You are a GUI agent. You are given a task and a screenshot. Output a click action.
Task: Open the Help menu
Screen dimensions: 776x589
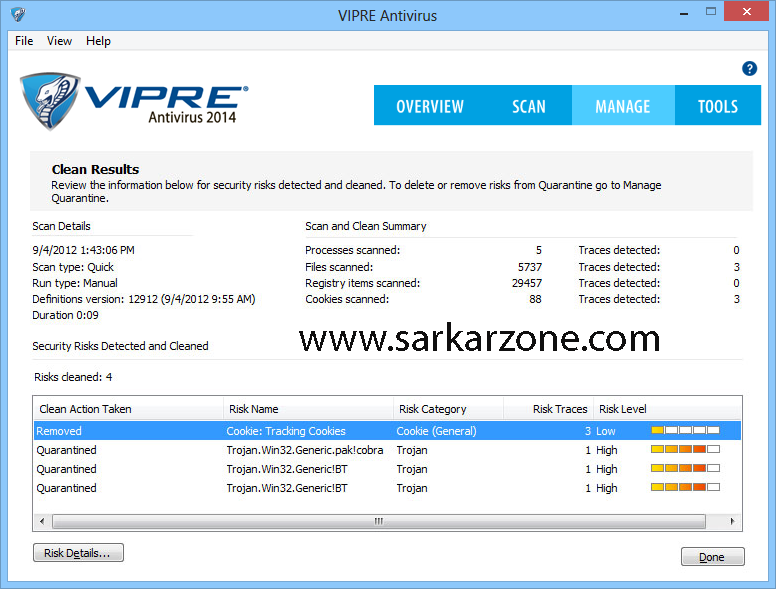98,41
